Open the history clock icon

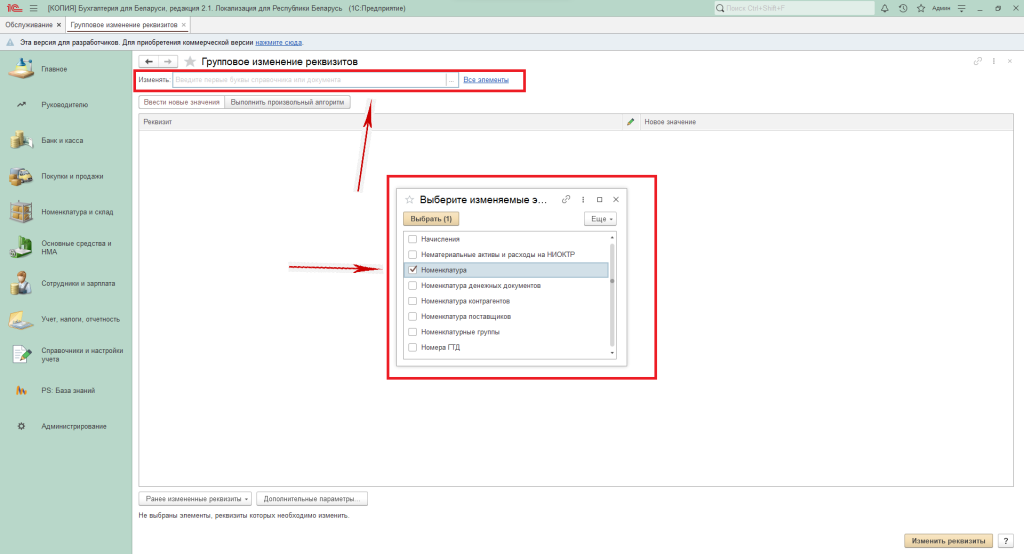(903, 8)
